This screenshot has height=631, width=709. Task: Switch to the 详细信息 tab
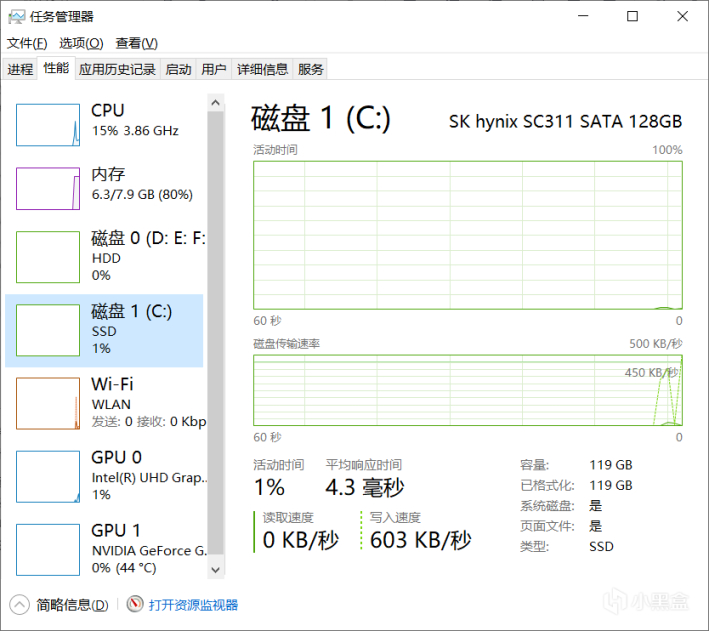point(262,69)
